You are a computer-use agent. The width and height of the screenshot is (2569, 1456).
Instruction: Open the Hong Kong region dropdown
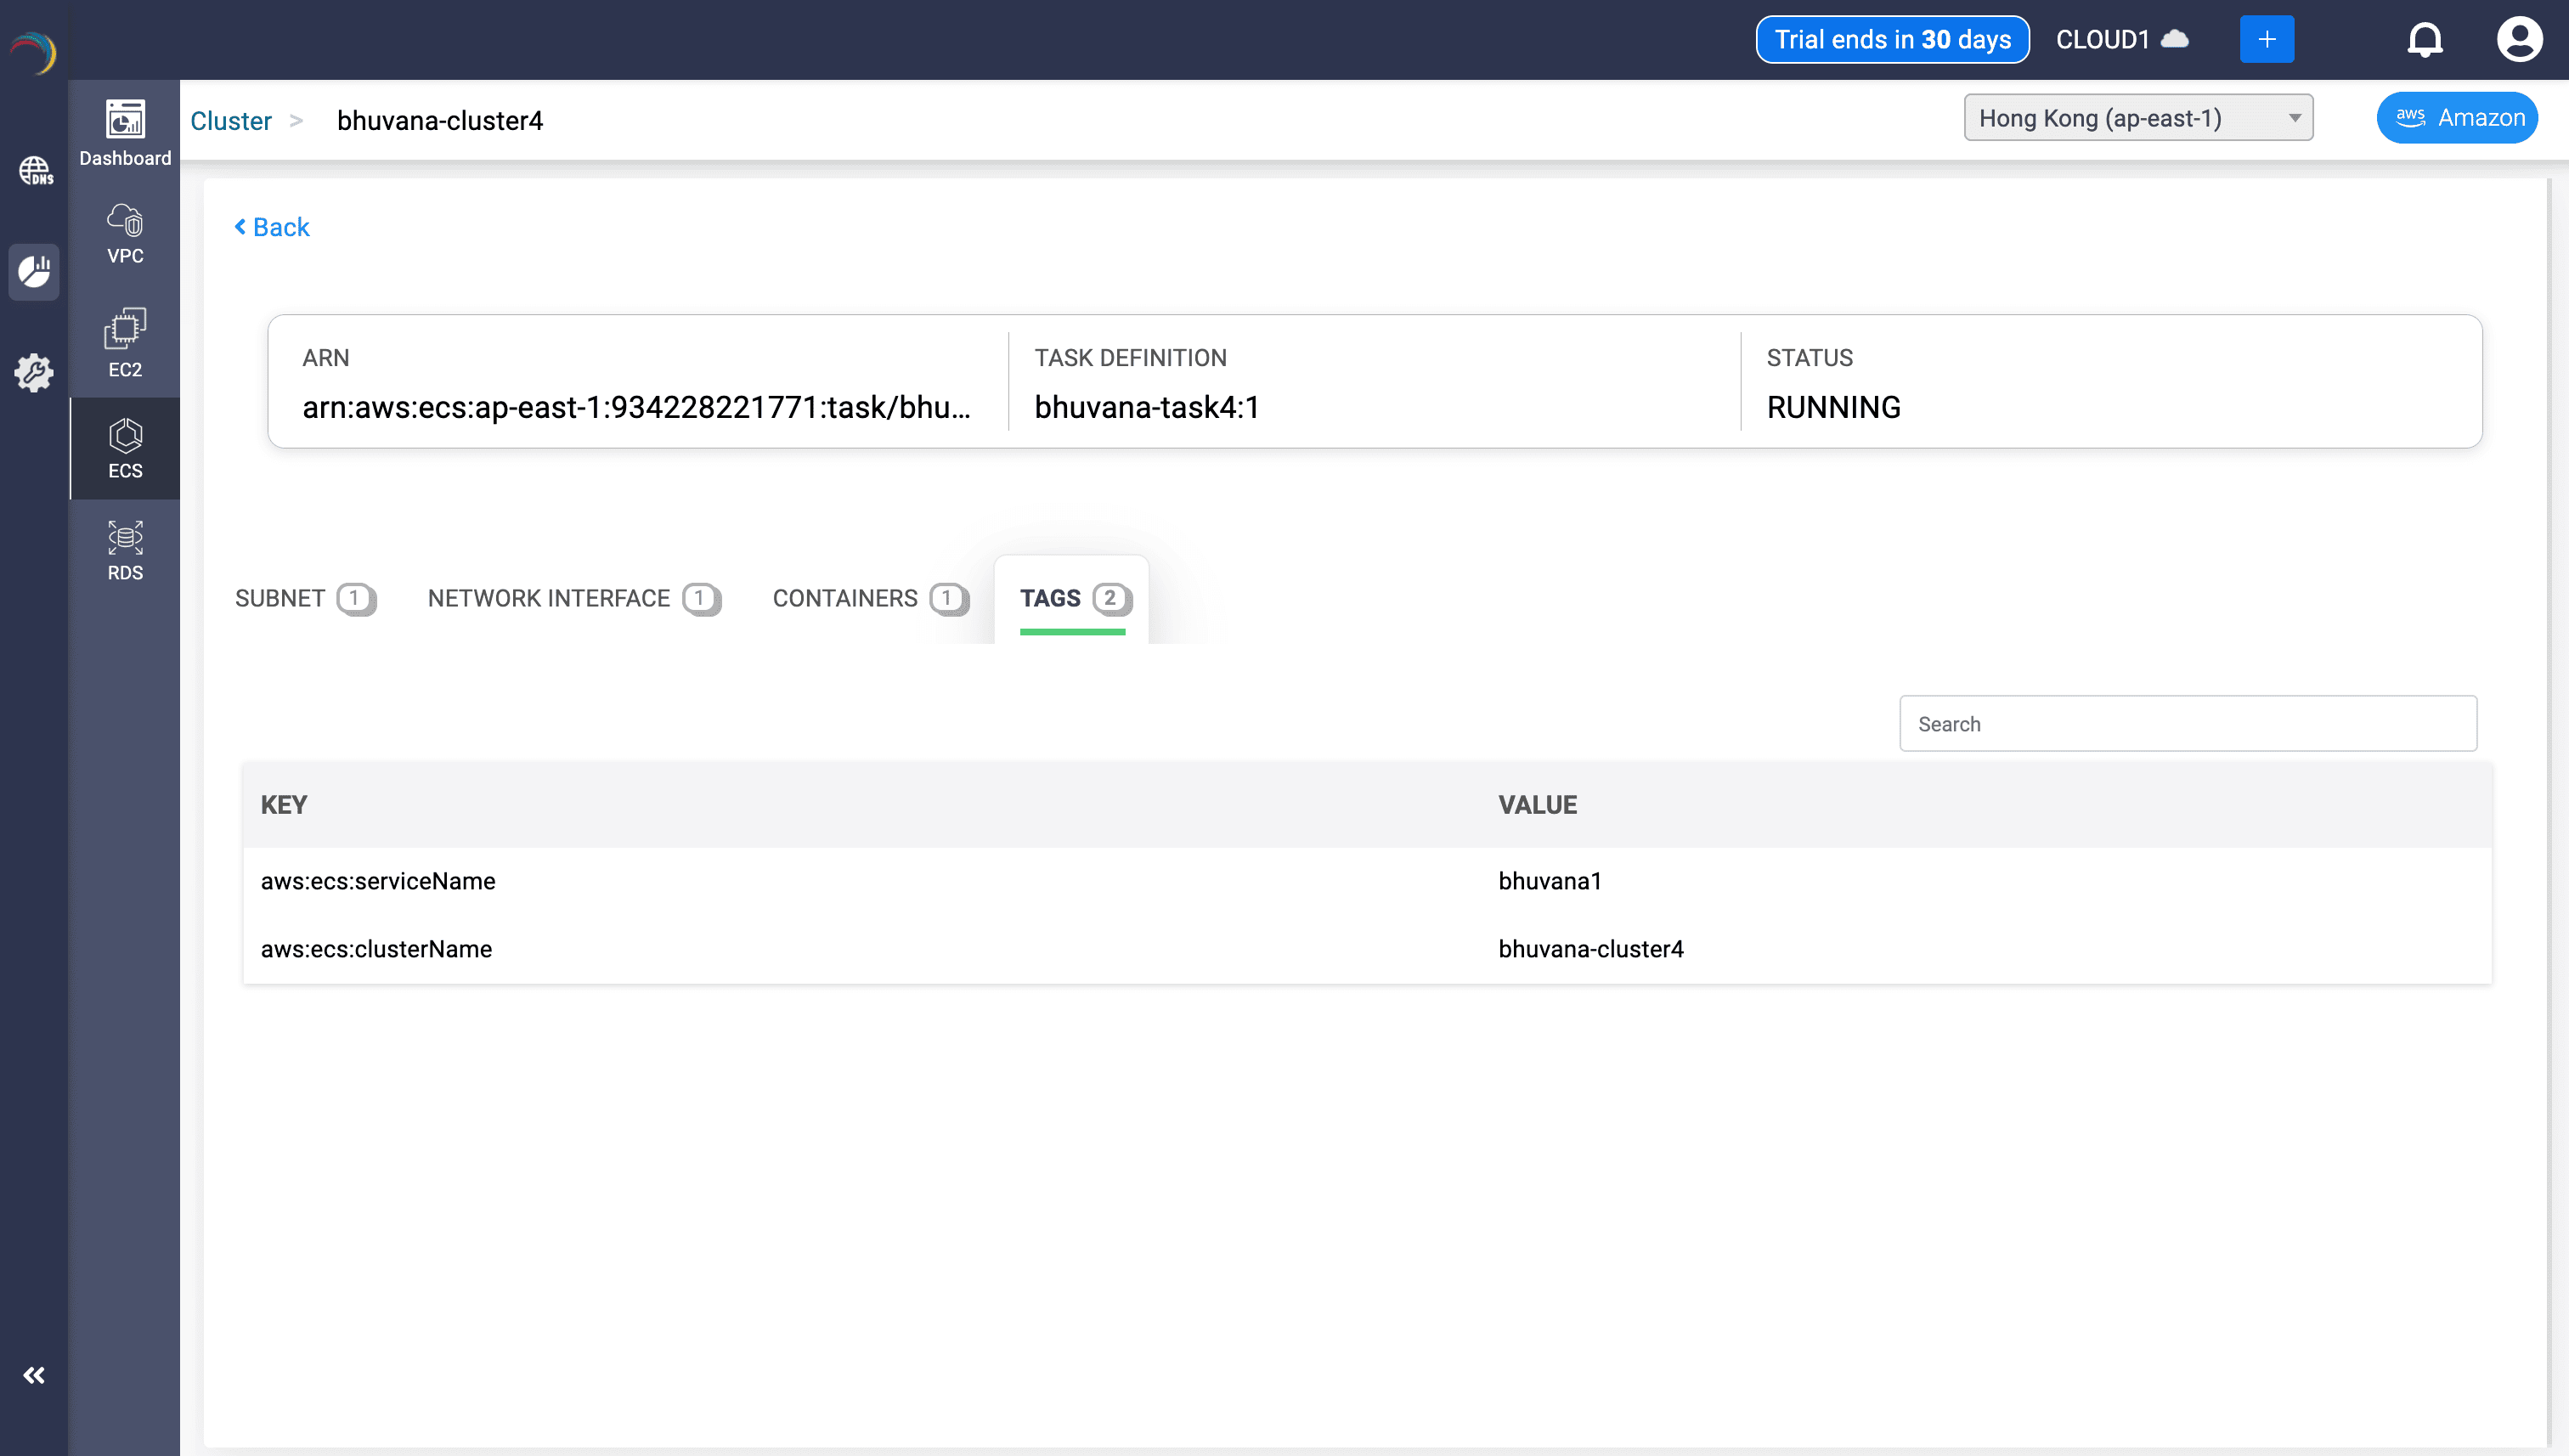pyautogui.click(x=2137, y=118)
